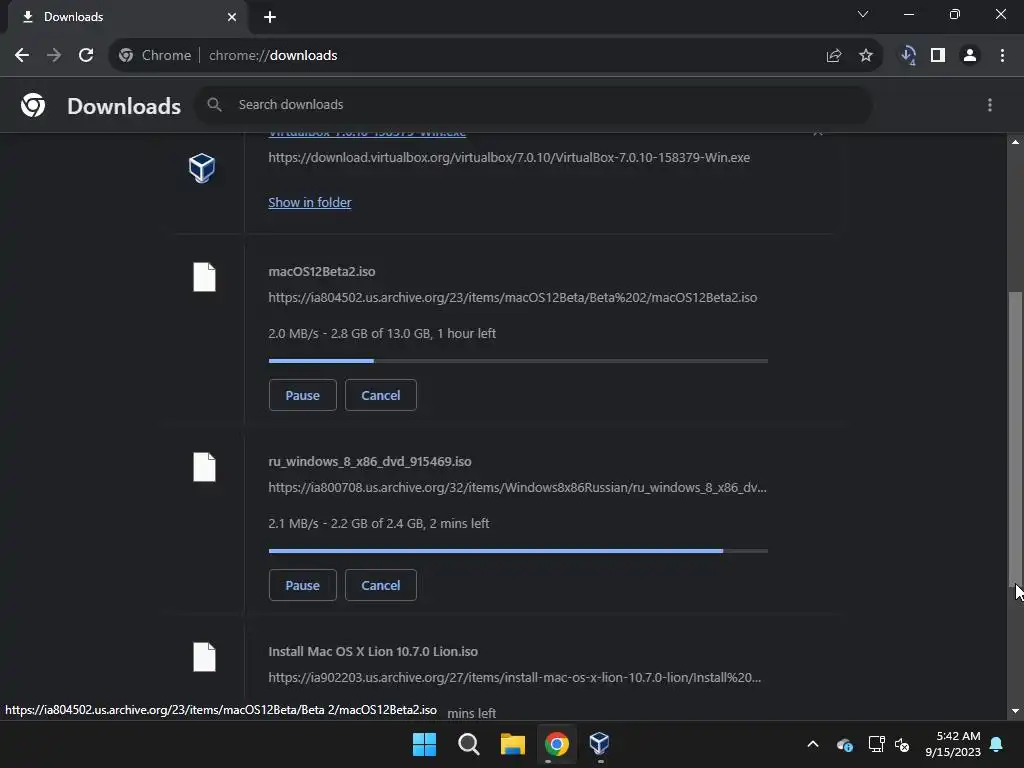Viewport: 1024px width, 768px height.
Task: Click the ru_windows_8 iso progress bar
Action: click(x=518, y=551)
